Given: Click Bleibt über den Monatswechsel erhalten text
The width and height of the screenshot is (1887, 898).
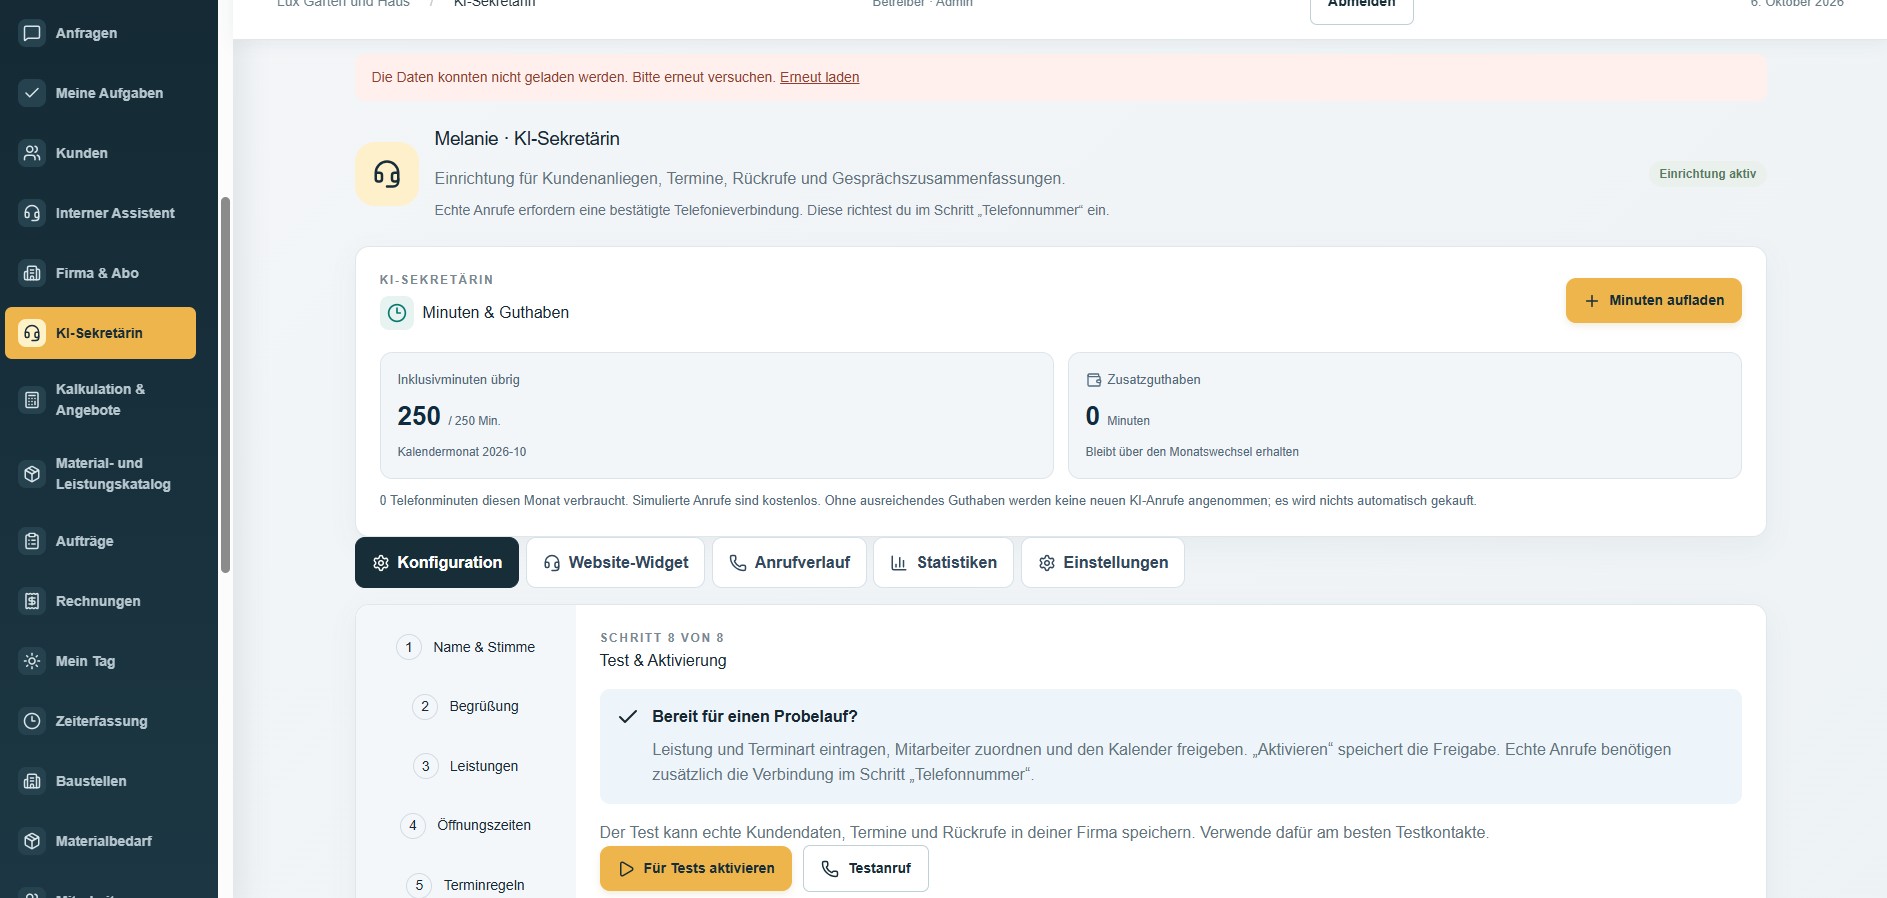Looking at the screenshot, I should click(1192, 452).
